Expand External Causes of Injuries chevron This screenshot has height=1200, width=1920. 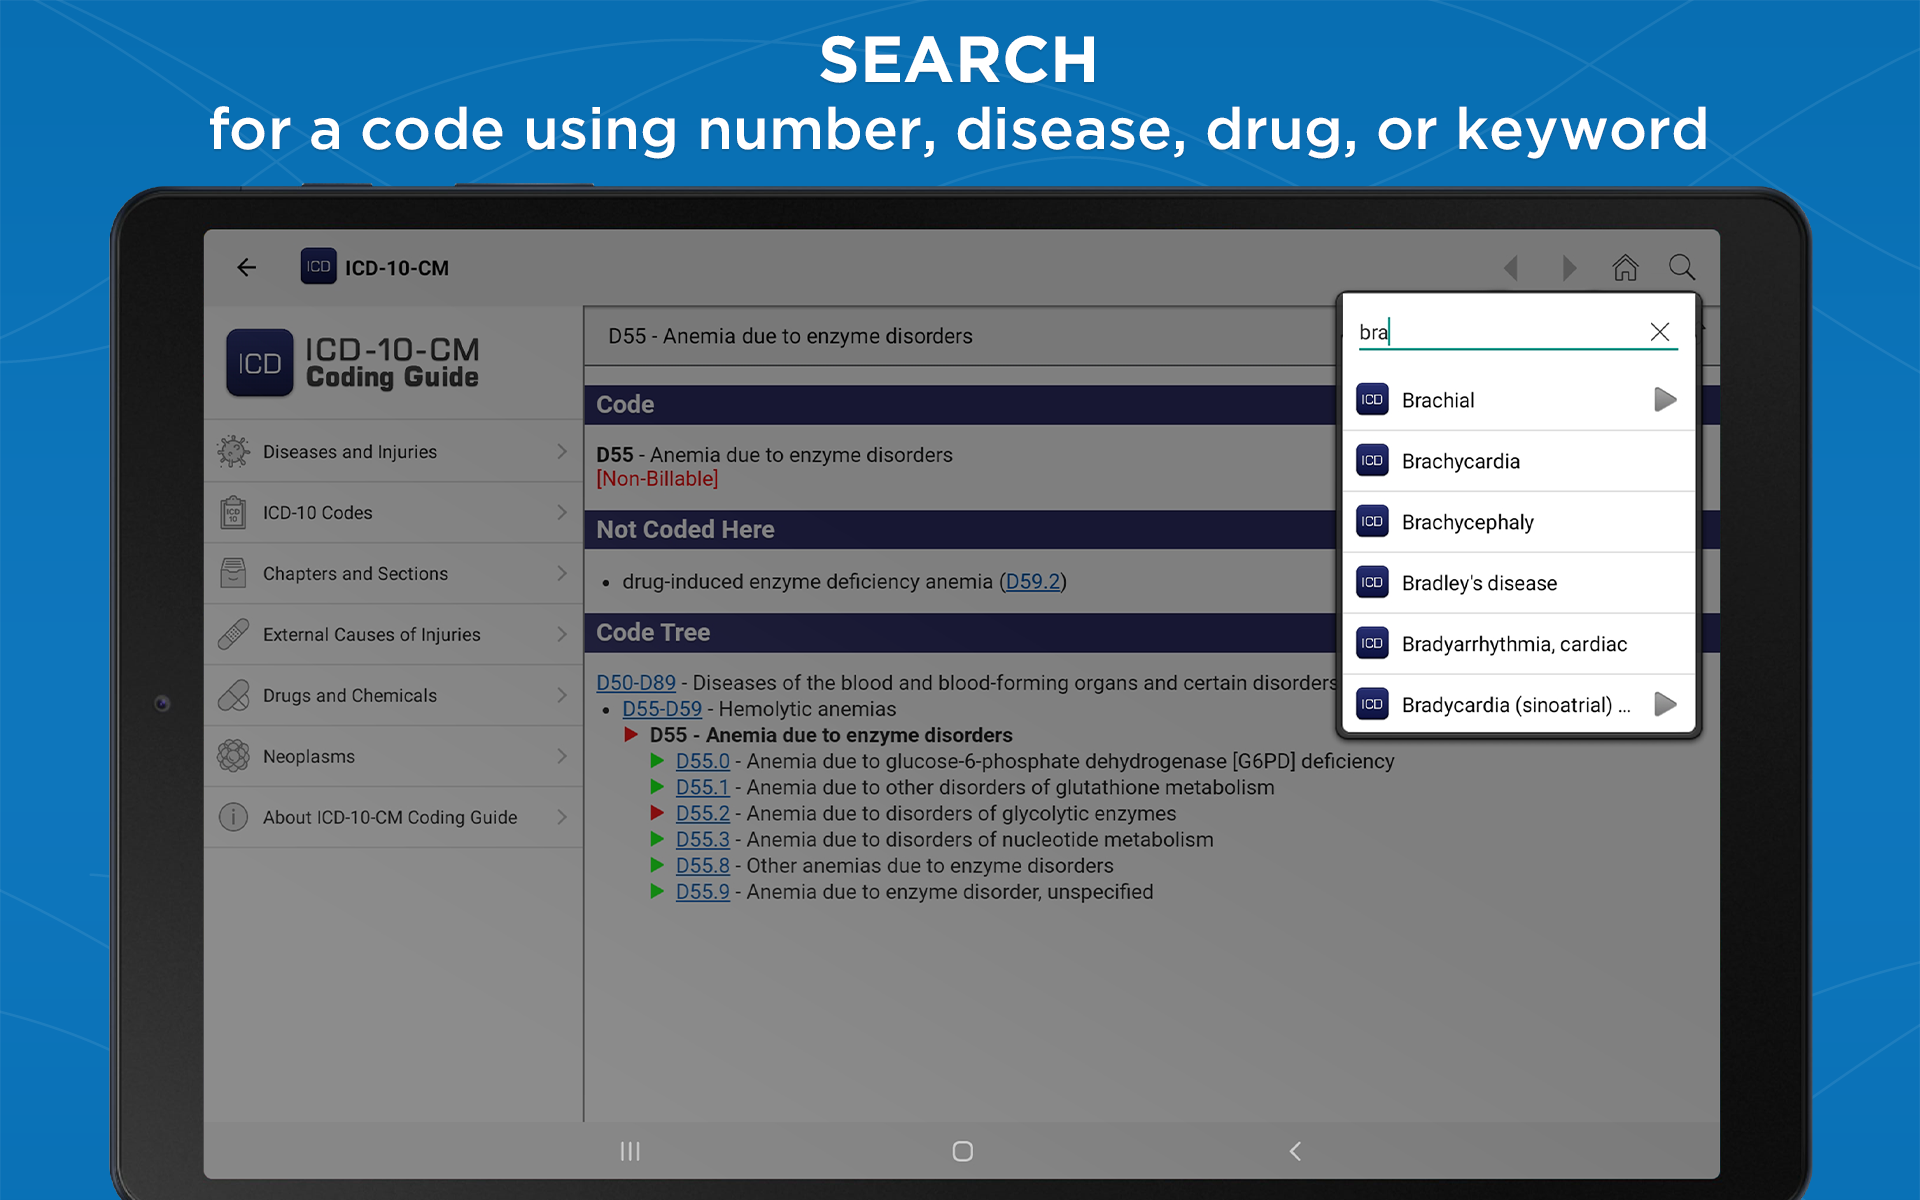[x=562, y=635]
